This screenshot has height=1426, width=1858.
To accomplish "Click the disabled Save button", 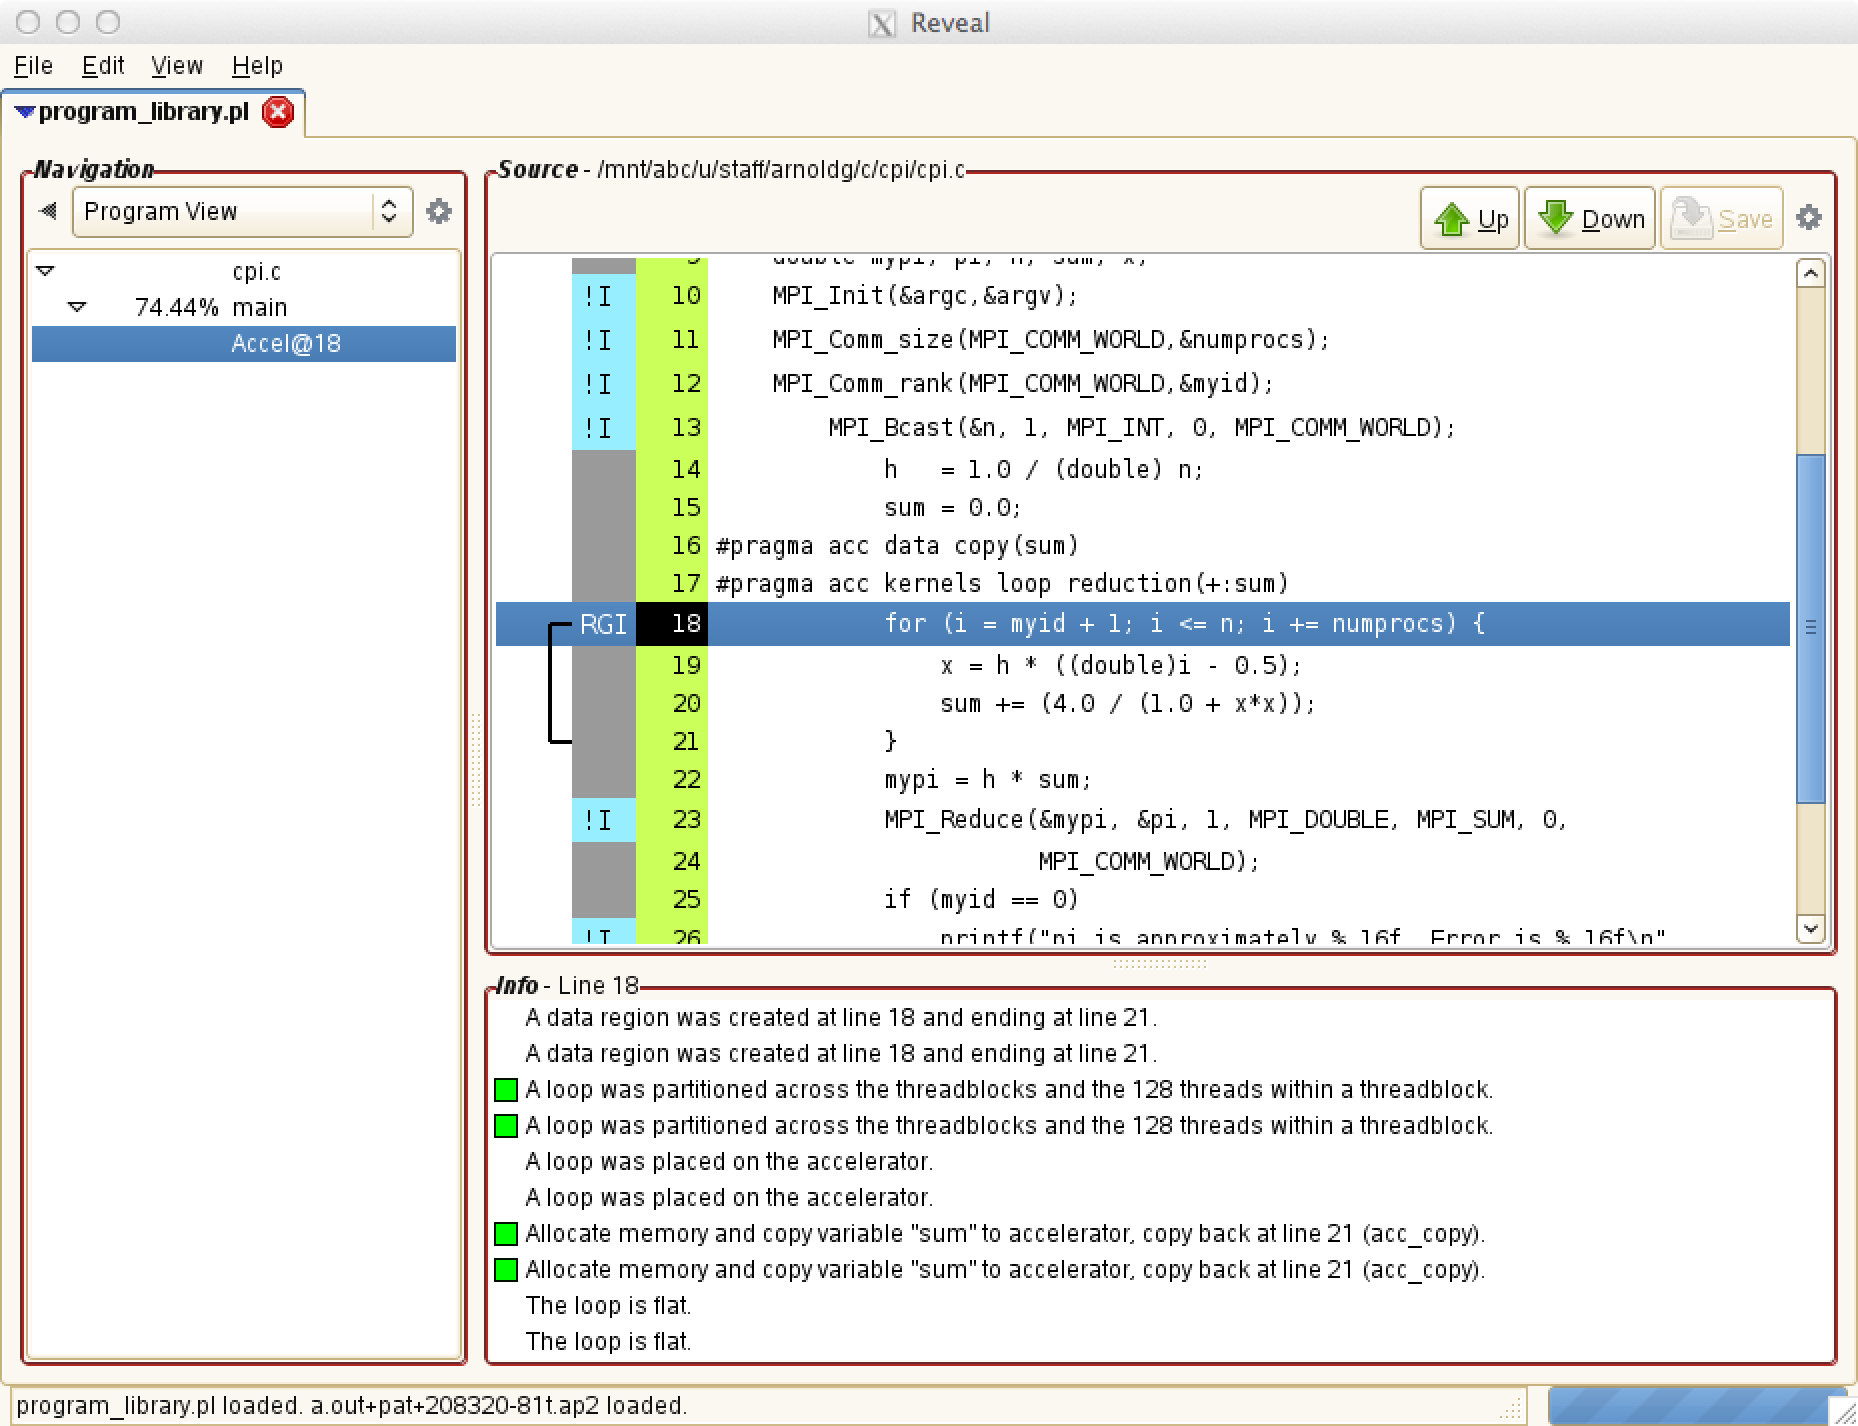I will click(1721, 218).
